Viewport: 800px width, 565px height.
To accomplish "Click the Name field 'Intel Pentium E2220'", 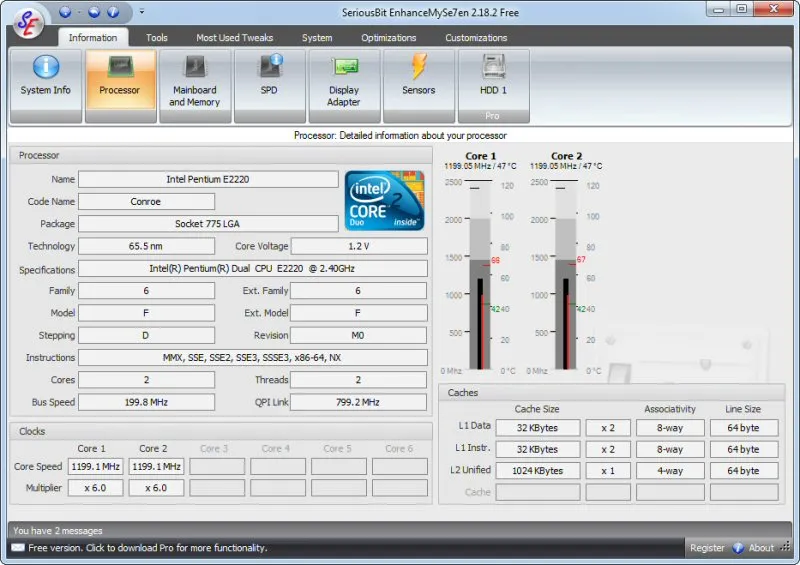I will pyautogui.click(x=208, y=179).
